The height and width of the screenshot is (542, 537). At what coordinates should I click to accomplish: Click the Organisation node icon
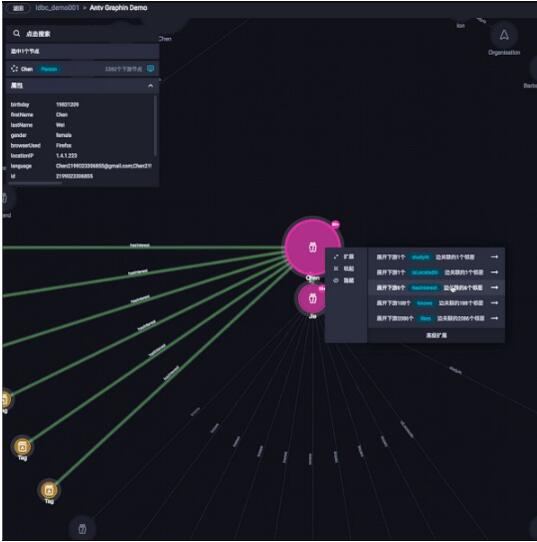pyautogui.click(x=504, y=35)
